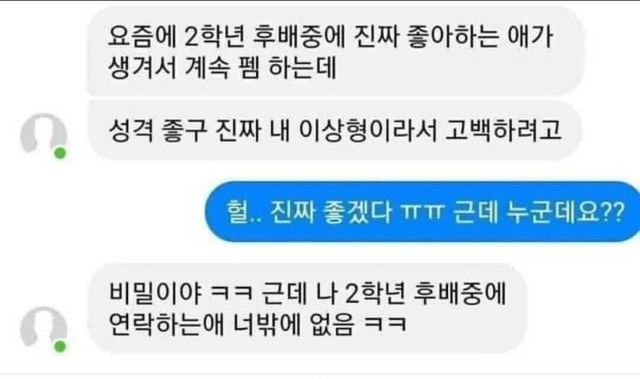Click green online dot on upper avatar

tap(60, 153)
